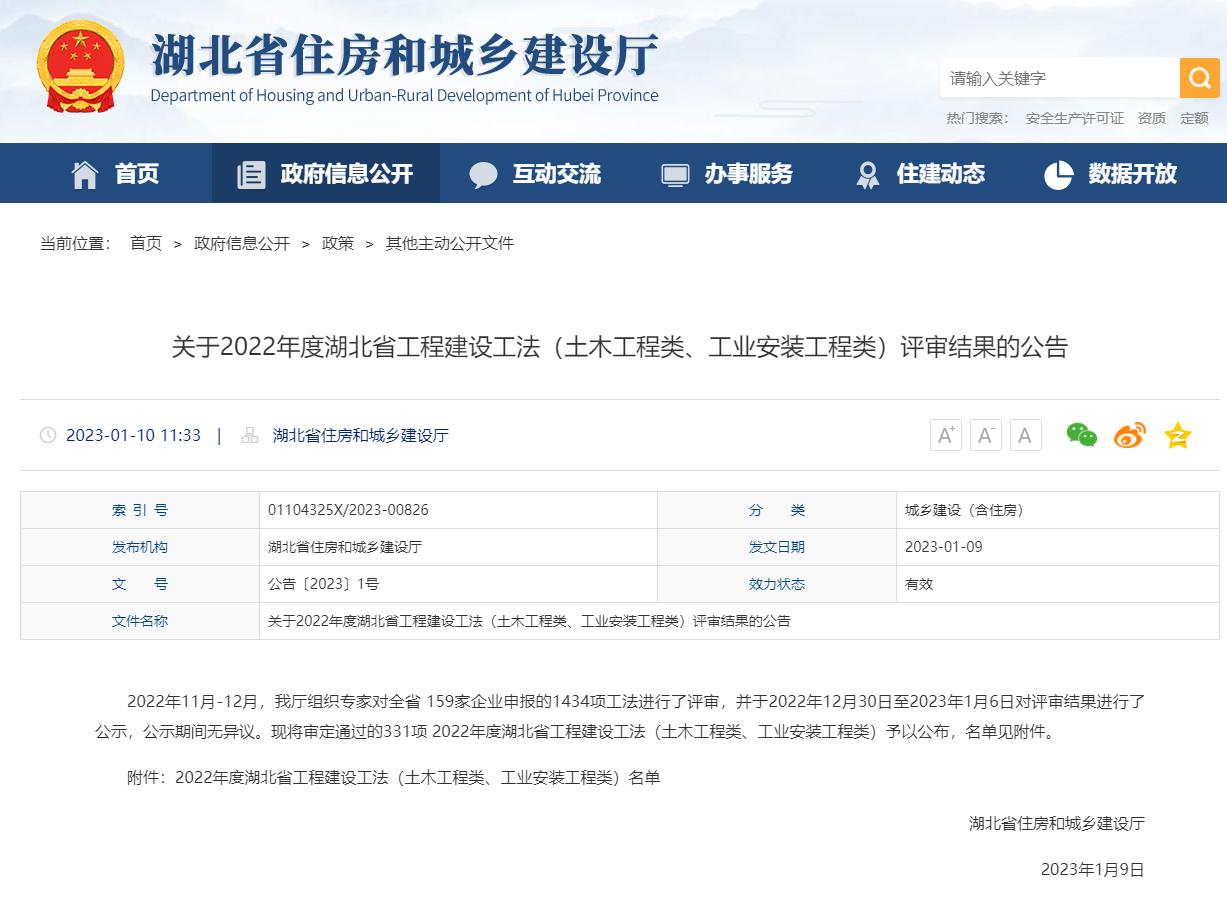Click the orange search magnifier button
This screenshot has height=898, width=1227.
(1199, 78)
